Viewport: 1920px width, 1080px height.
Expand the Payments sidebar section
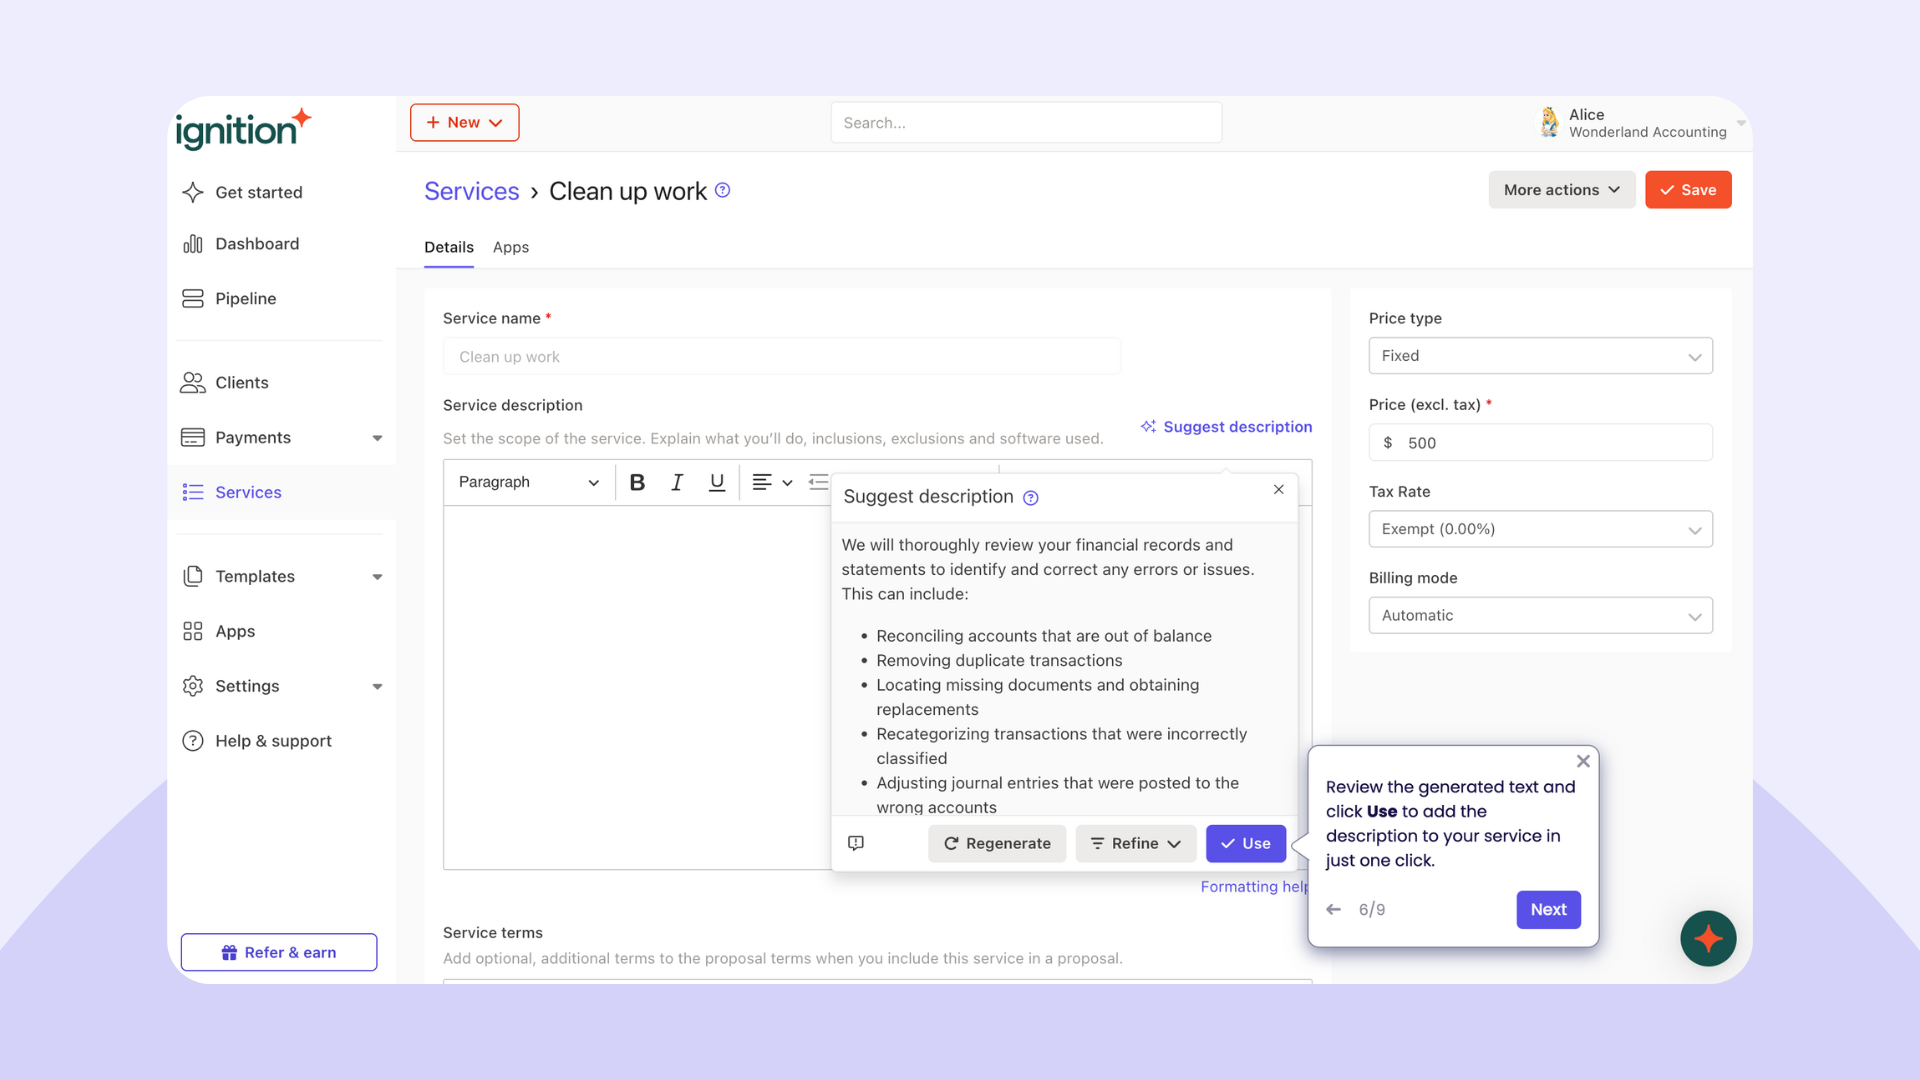click(x=377, y=438)
